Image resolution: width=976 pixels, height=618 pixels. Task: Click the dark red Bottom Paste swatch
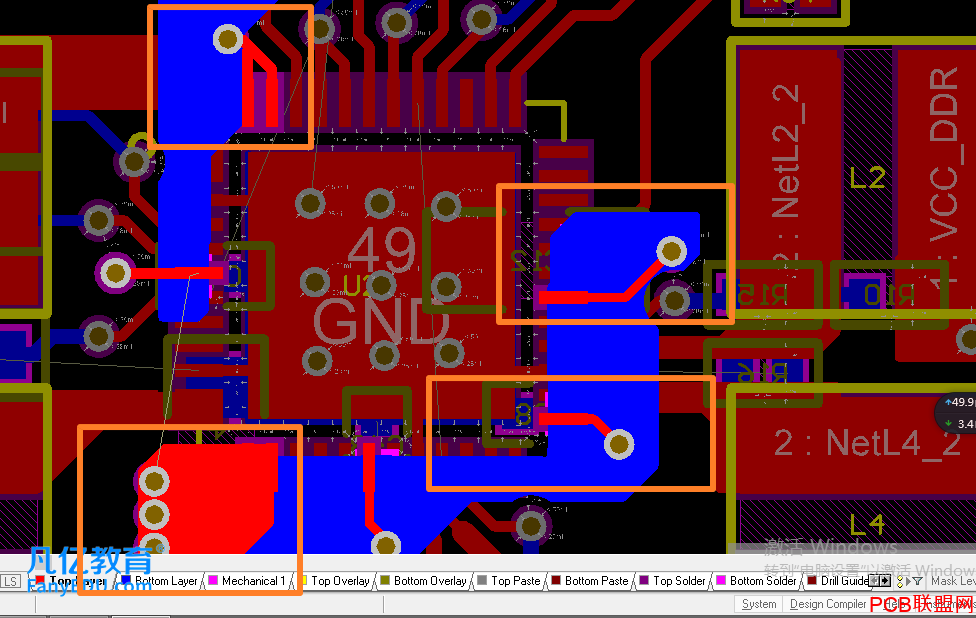(x=556, y=581)
